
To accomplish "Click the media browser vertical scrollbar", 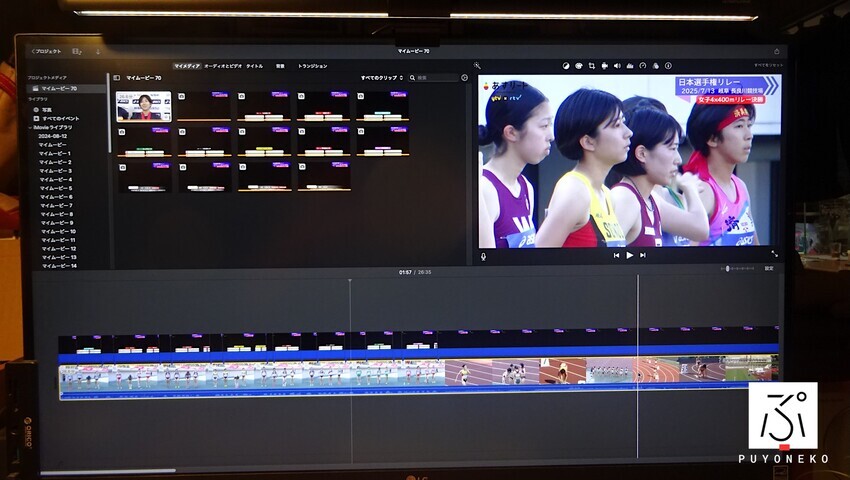I will coord(470,174).
